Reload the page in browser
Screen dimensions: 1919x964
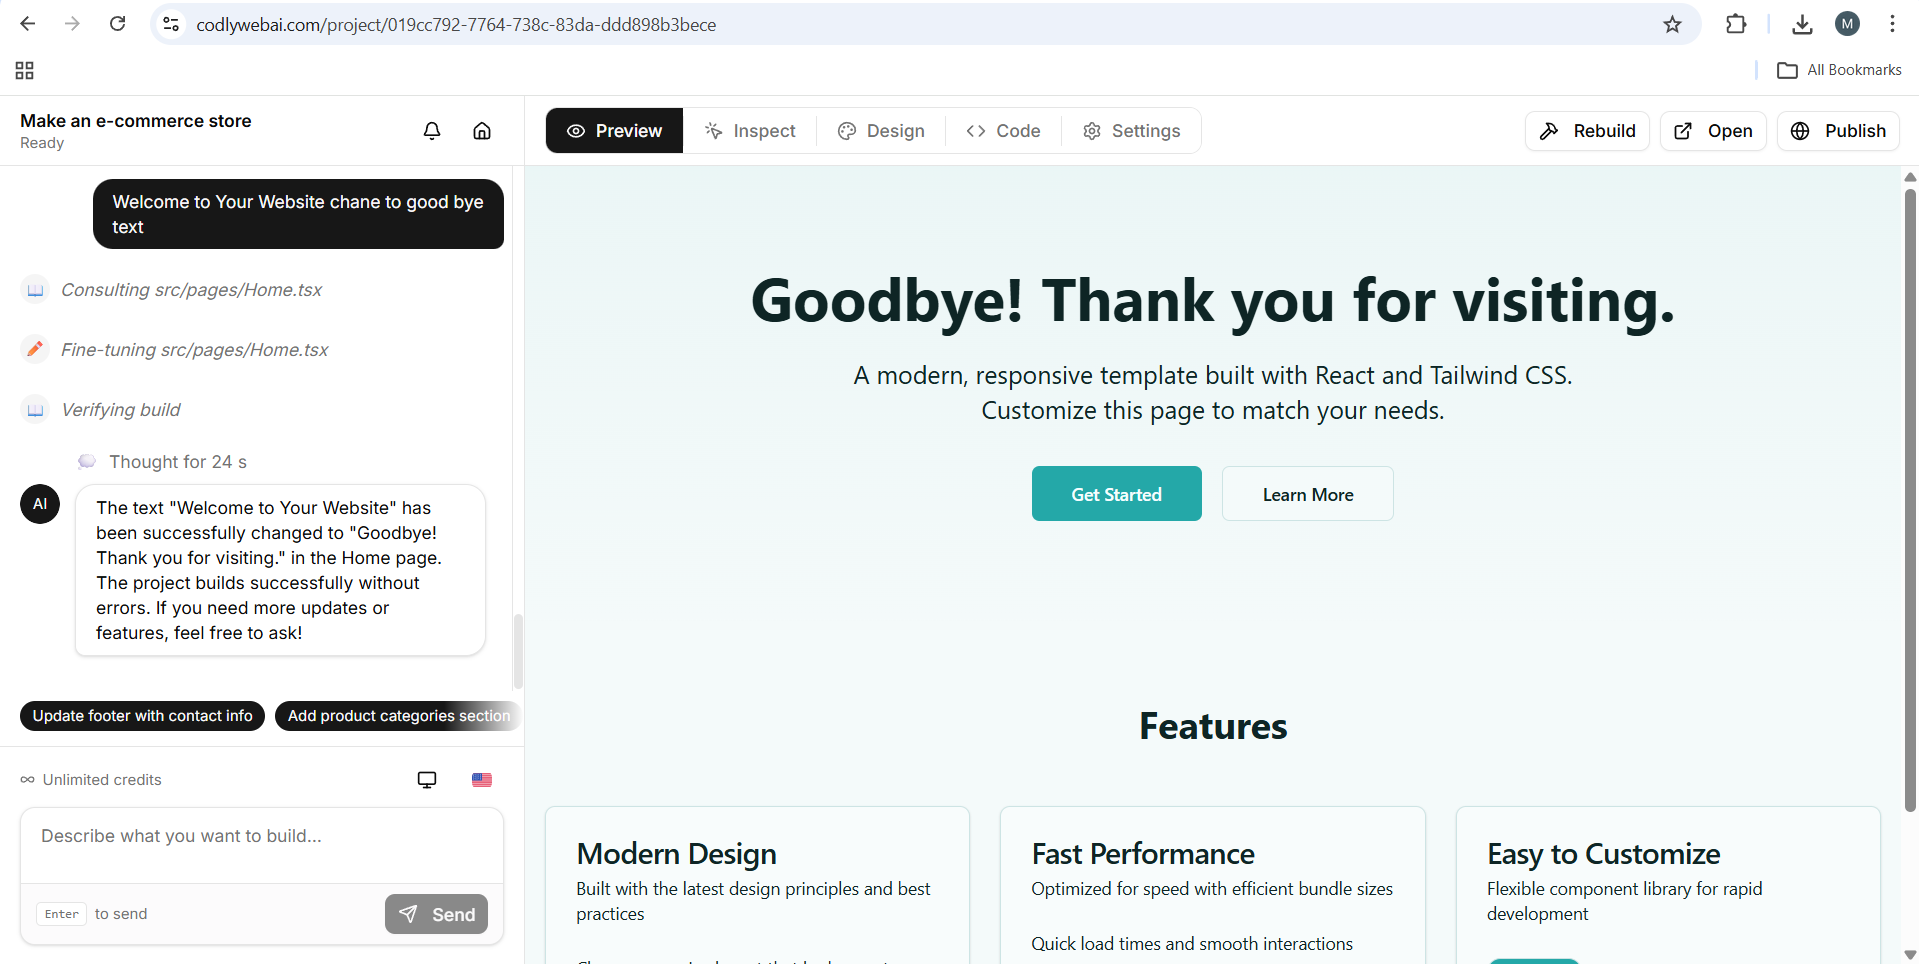[117, 24]
